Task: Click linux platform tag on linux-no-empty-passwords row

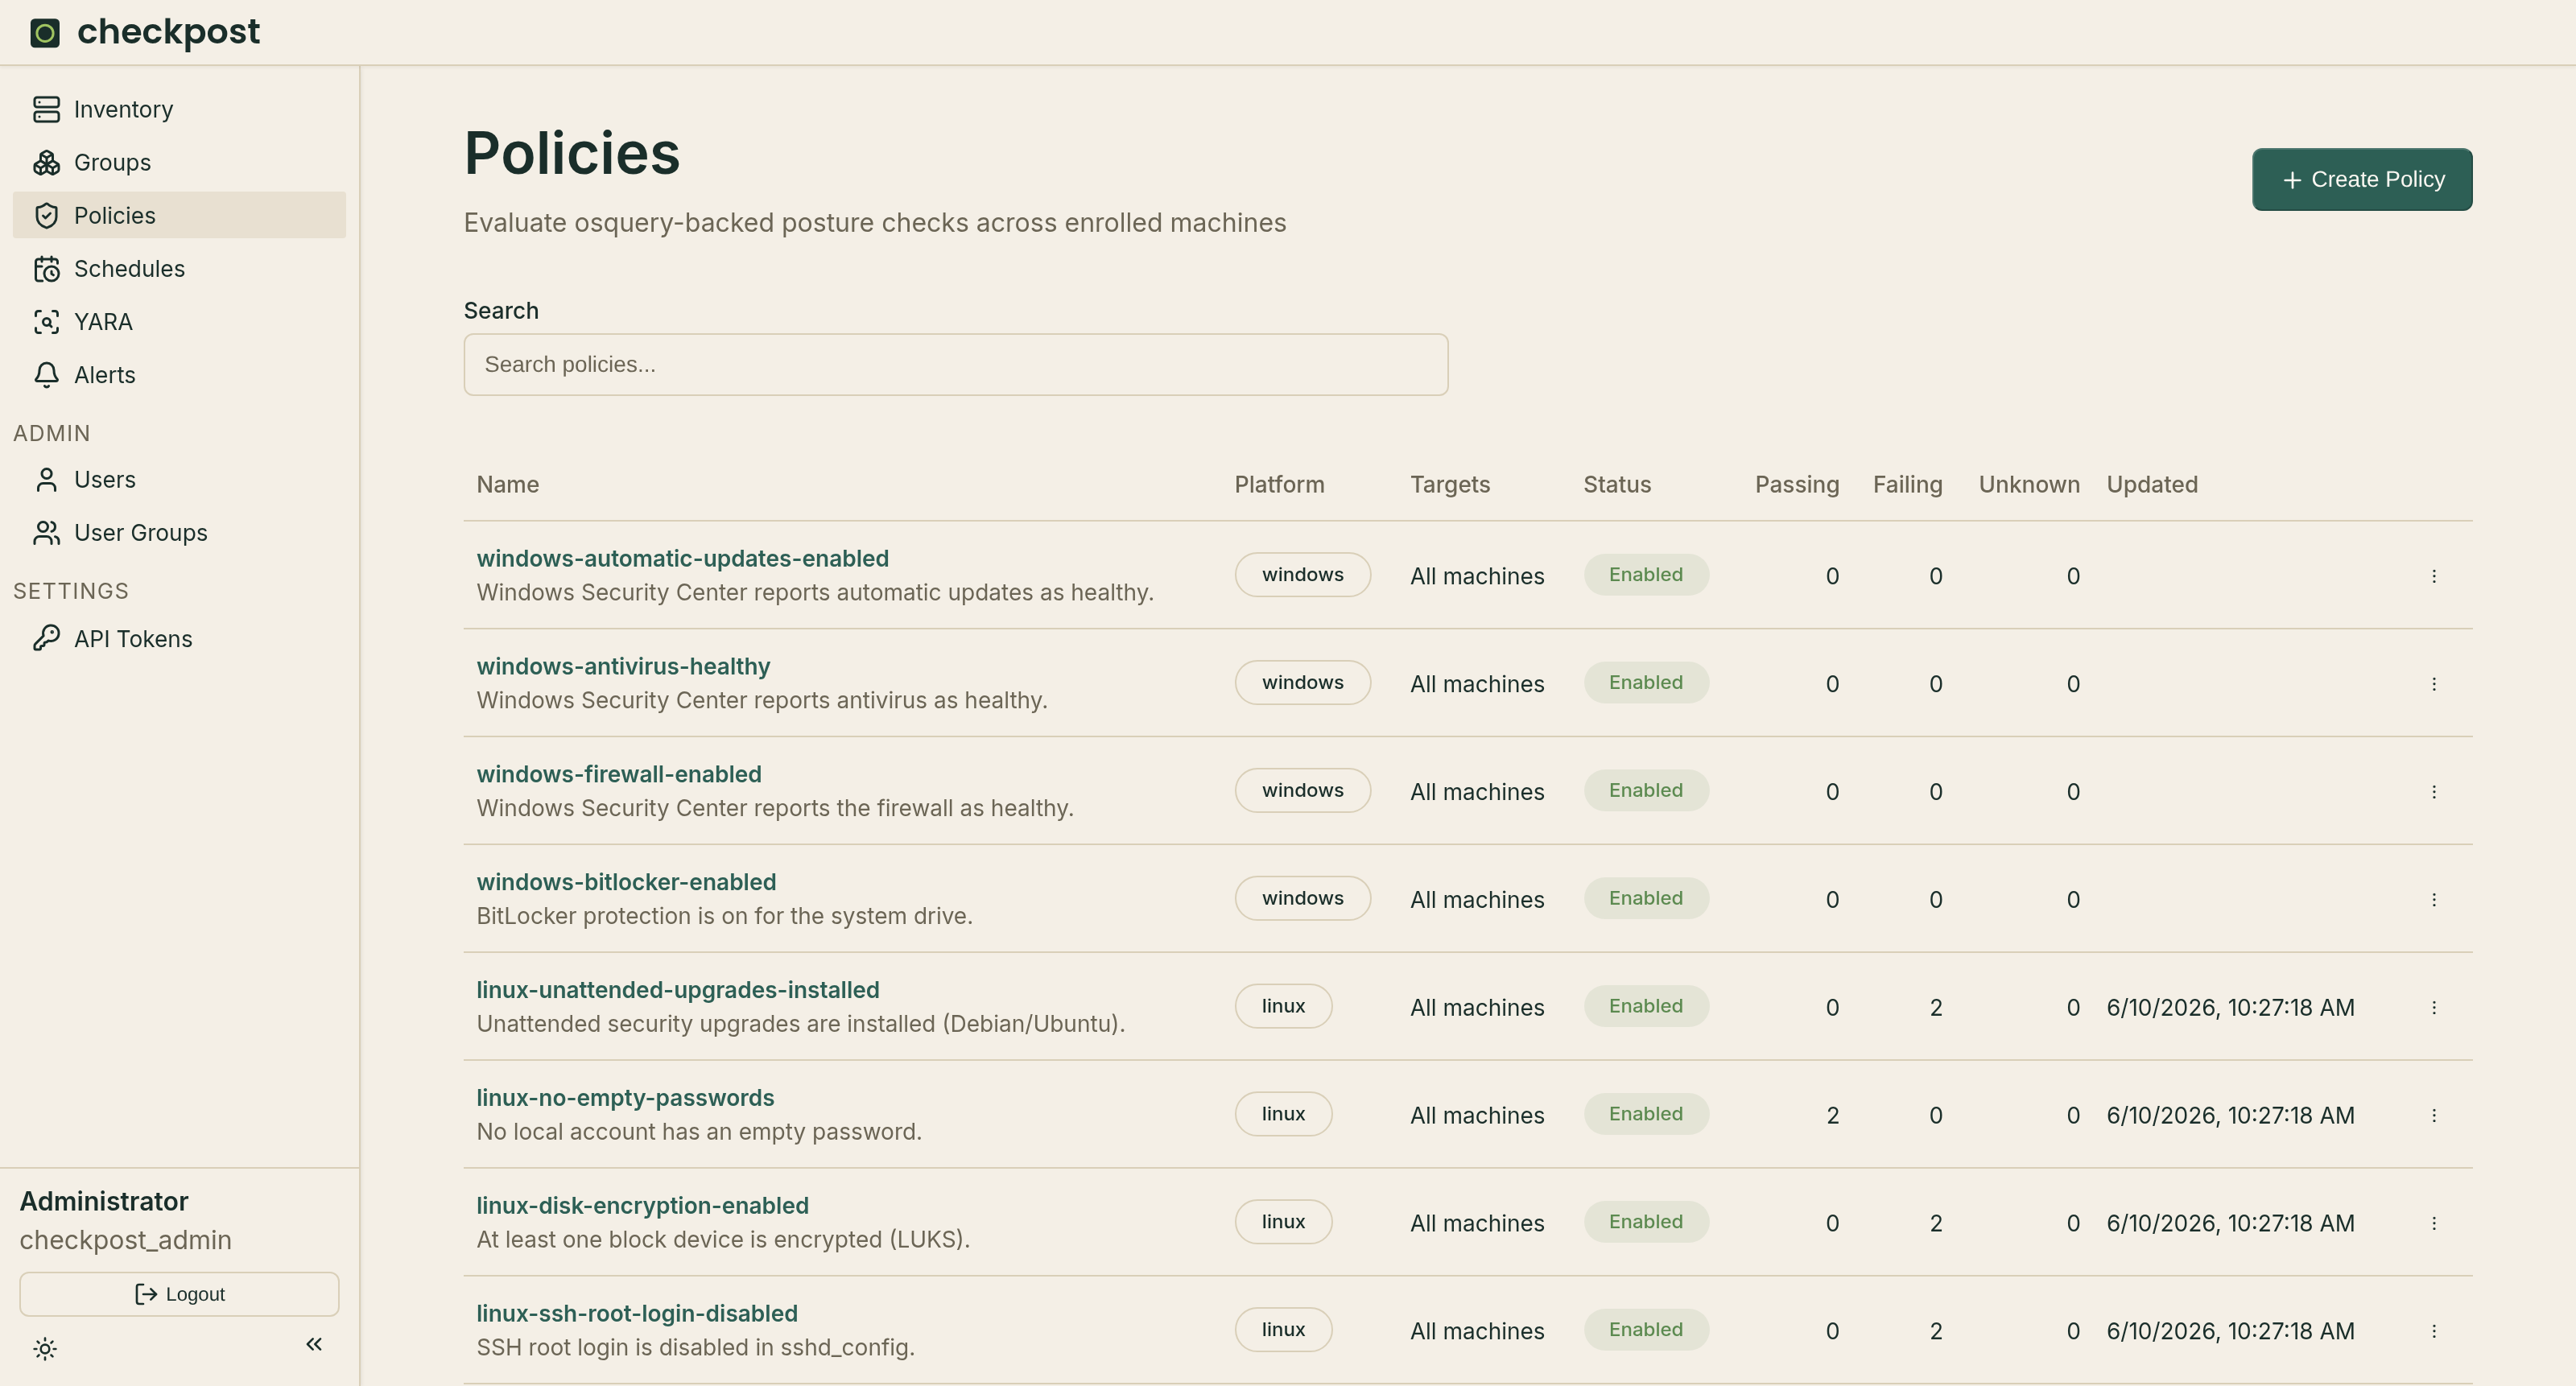Action: click(1283, 1114)
